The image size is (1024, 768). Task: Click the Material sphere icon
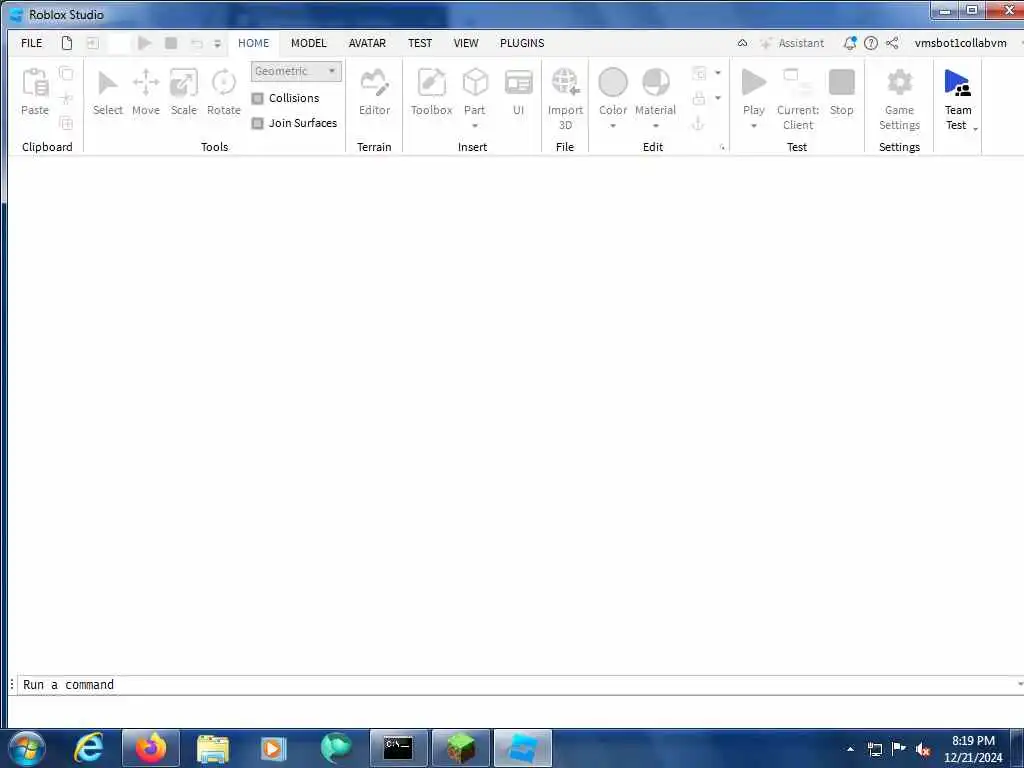click(x=655, y=83)
